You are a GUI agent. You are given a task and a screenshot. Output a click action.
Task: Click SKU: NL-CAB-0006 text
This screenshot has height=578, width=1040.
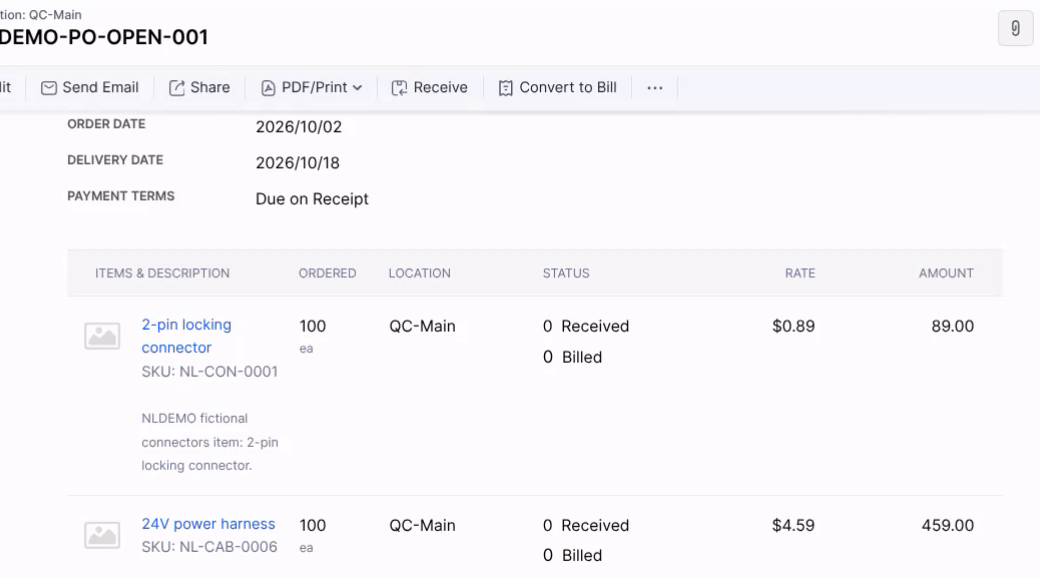pos(210,547)
